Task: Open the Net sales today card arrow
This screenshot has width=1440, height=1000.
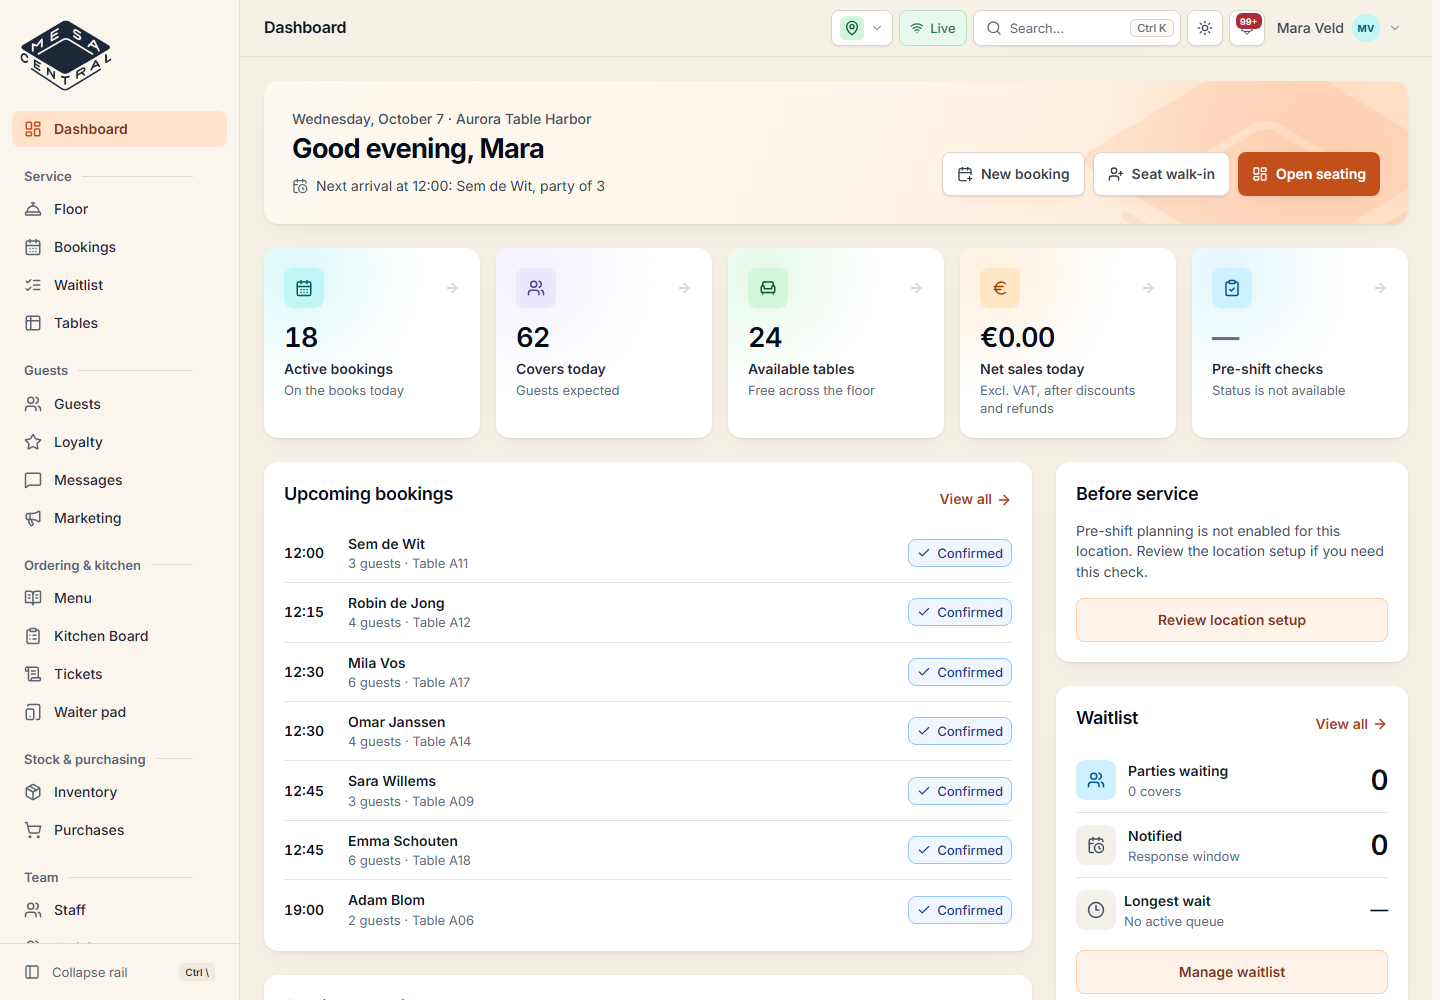Action: pos(1148,288)
